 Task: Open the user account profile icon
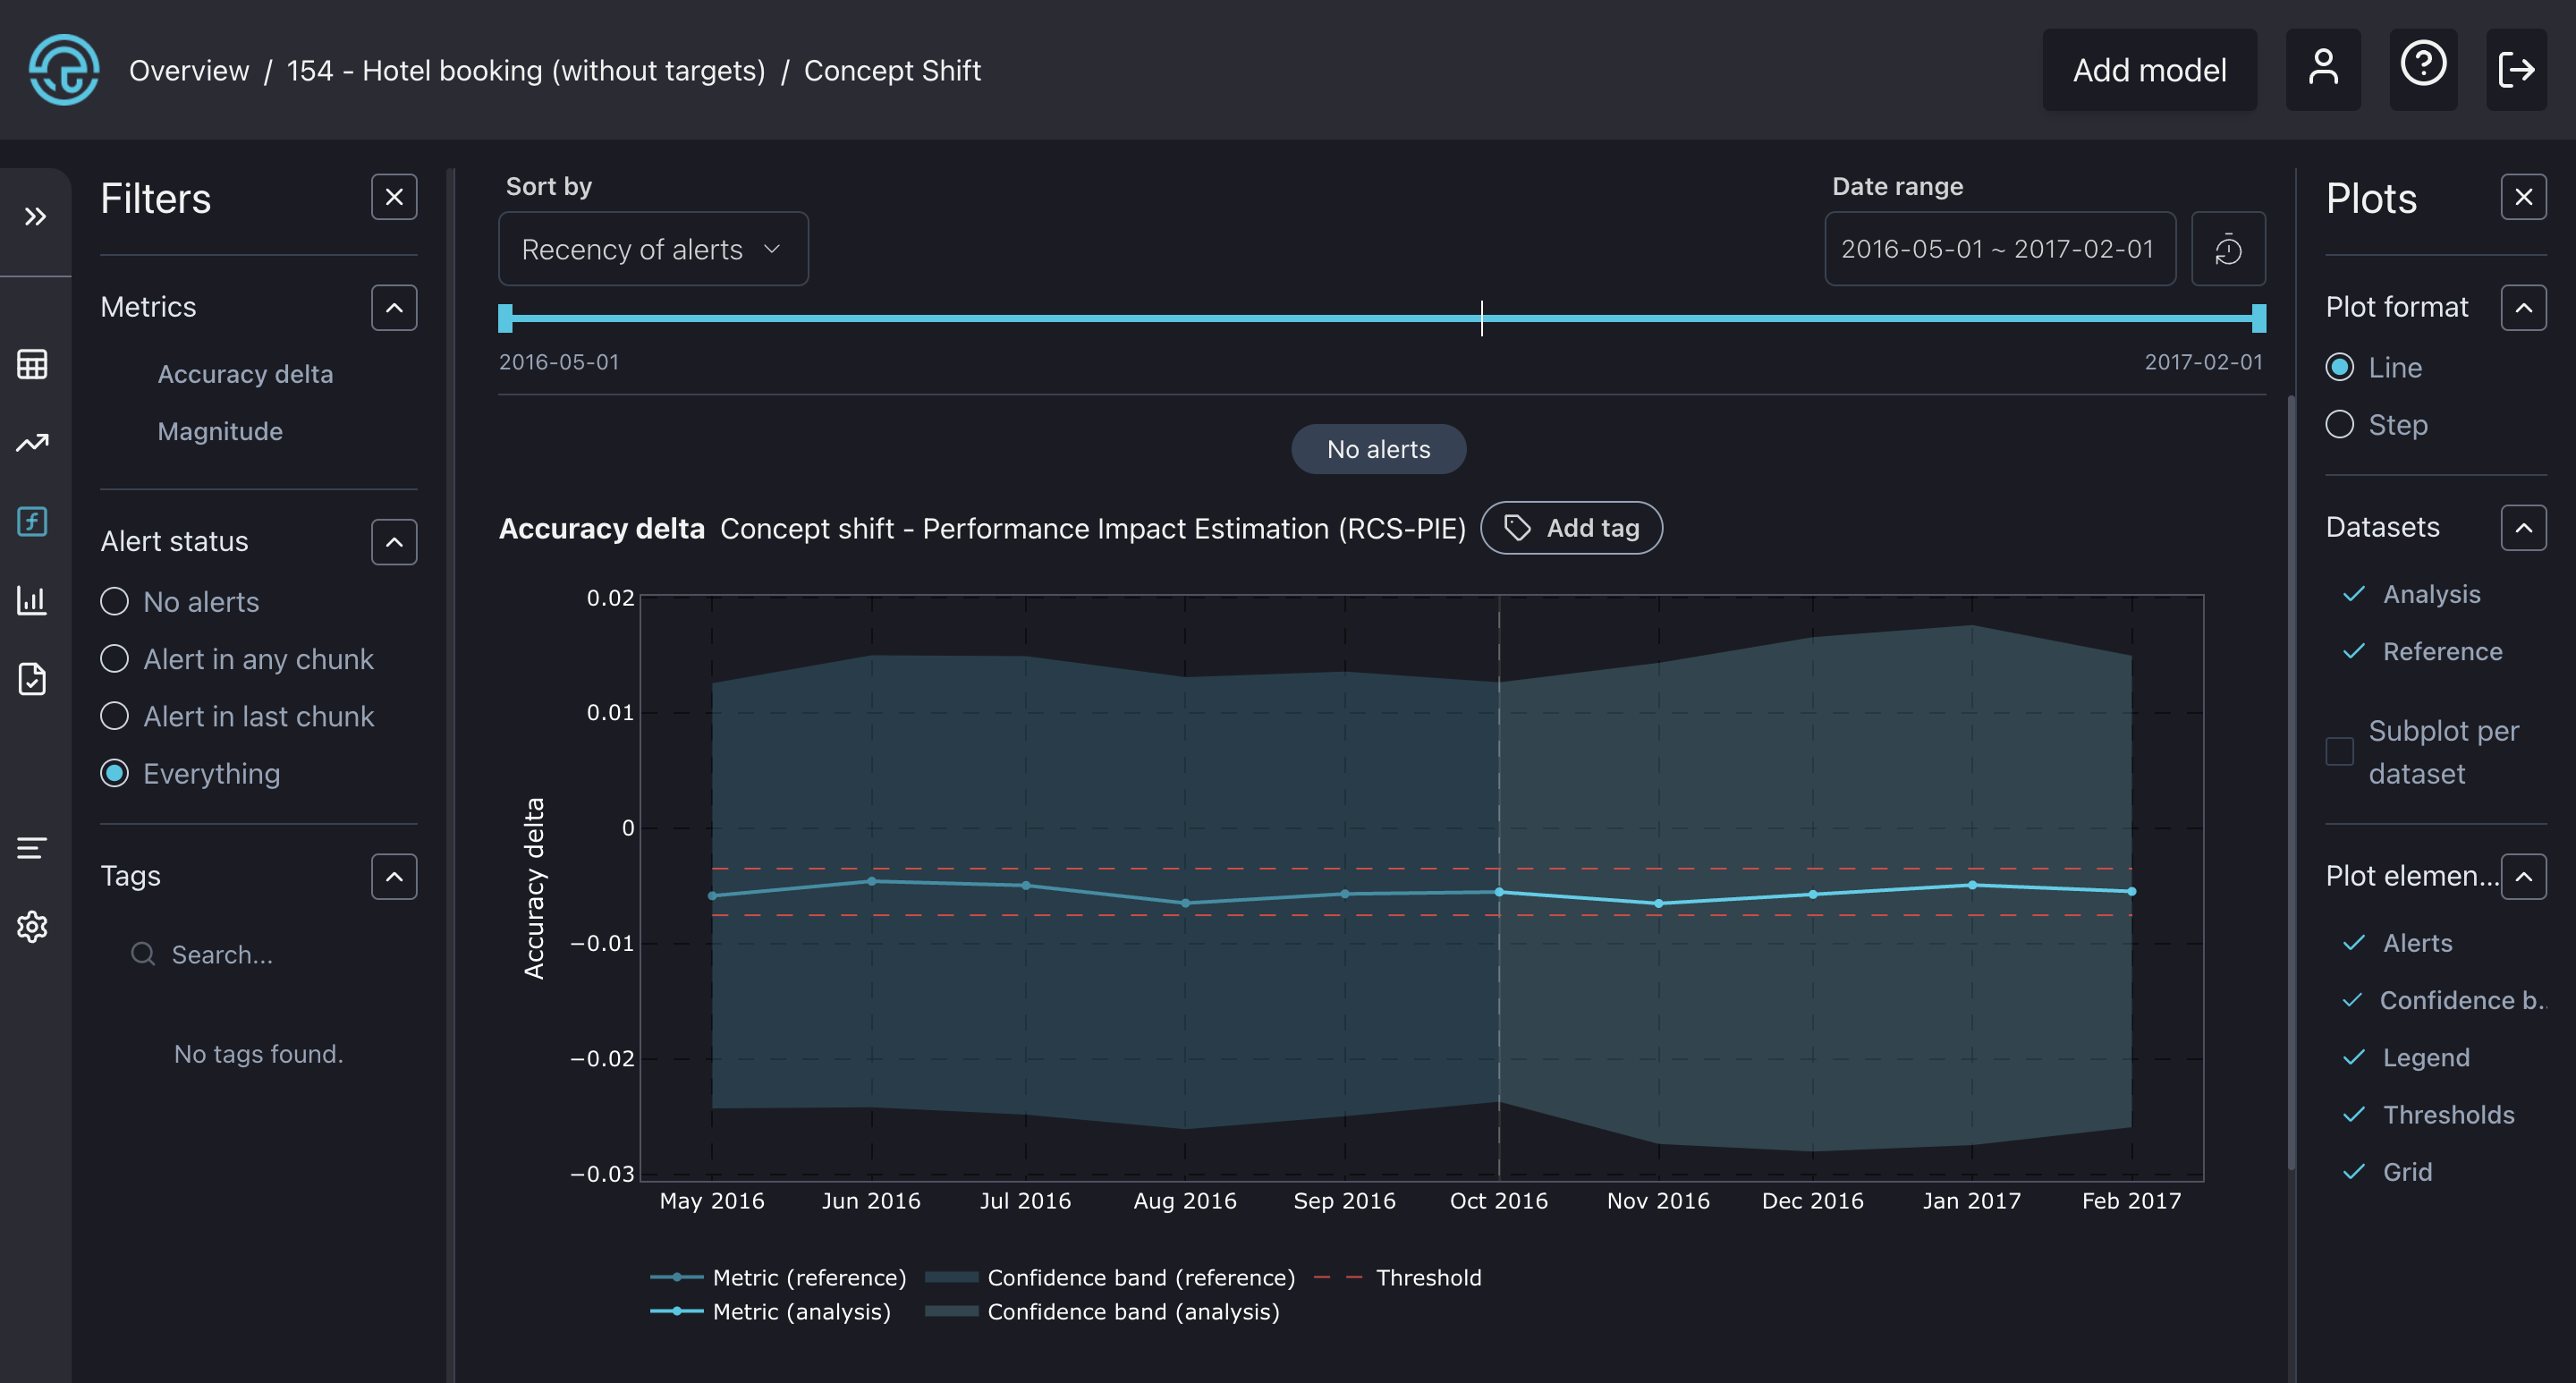[2322, 70]
